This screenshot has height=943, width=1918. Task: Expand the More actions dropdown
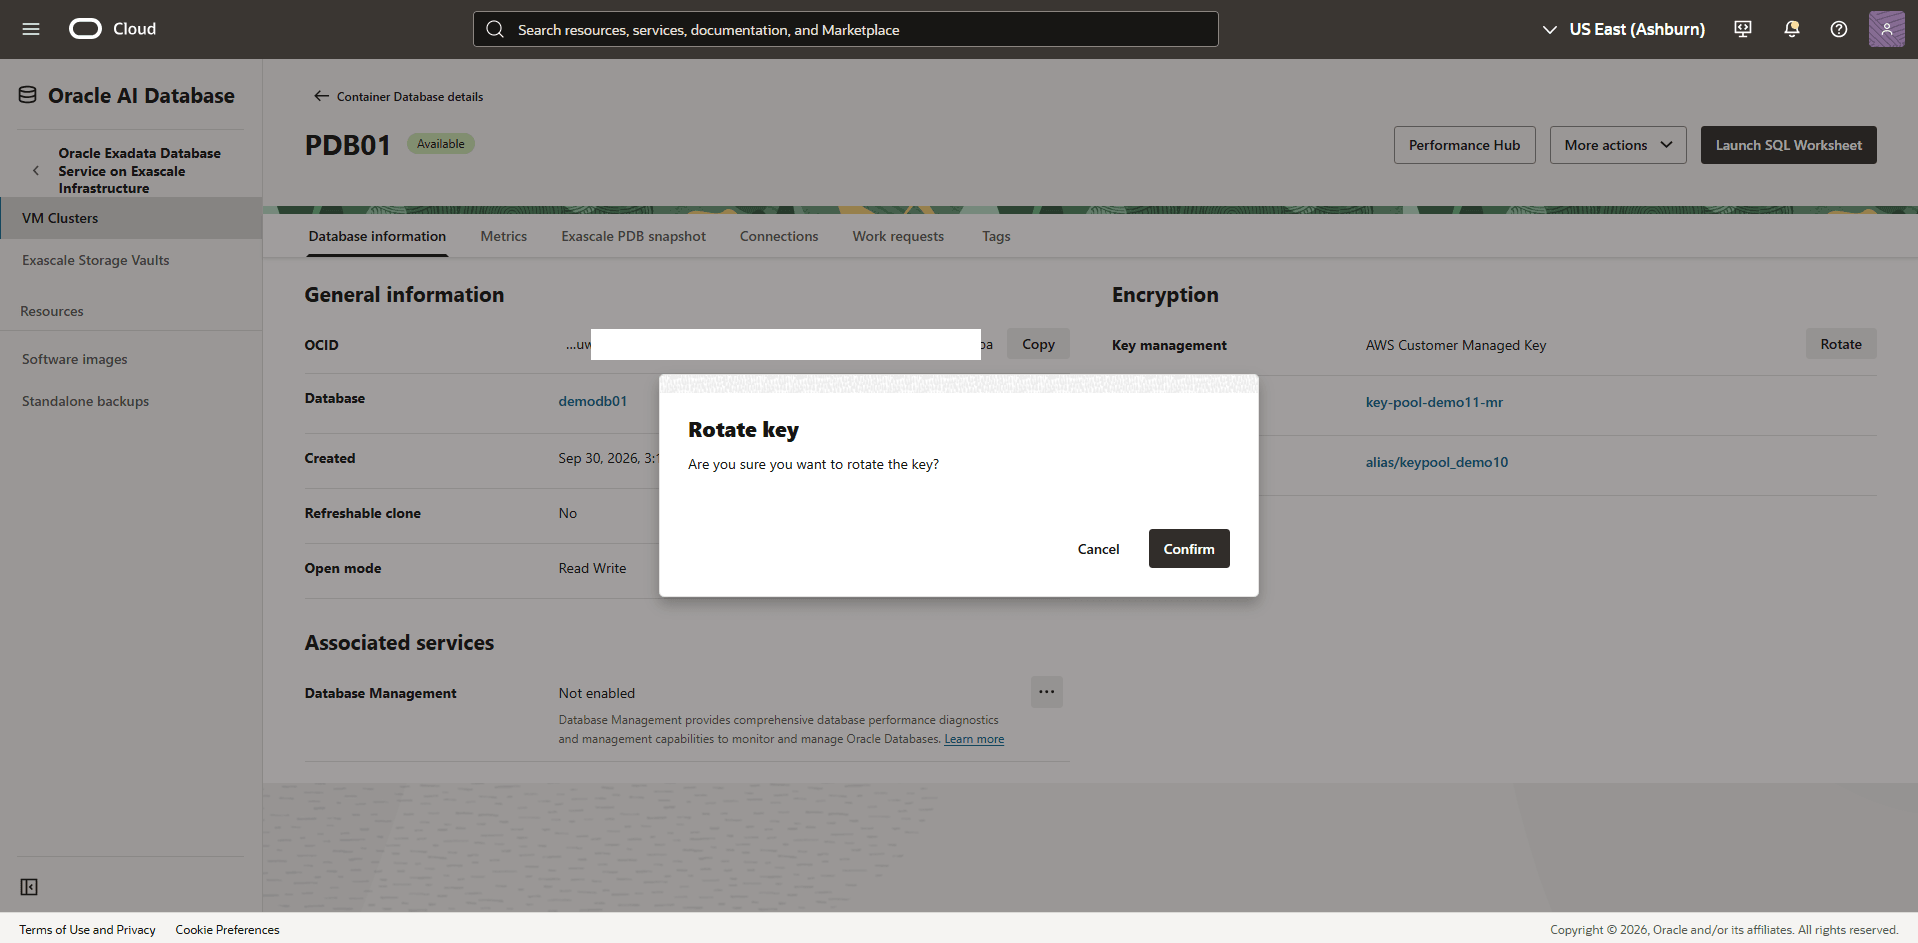1618,145
